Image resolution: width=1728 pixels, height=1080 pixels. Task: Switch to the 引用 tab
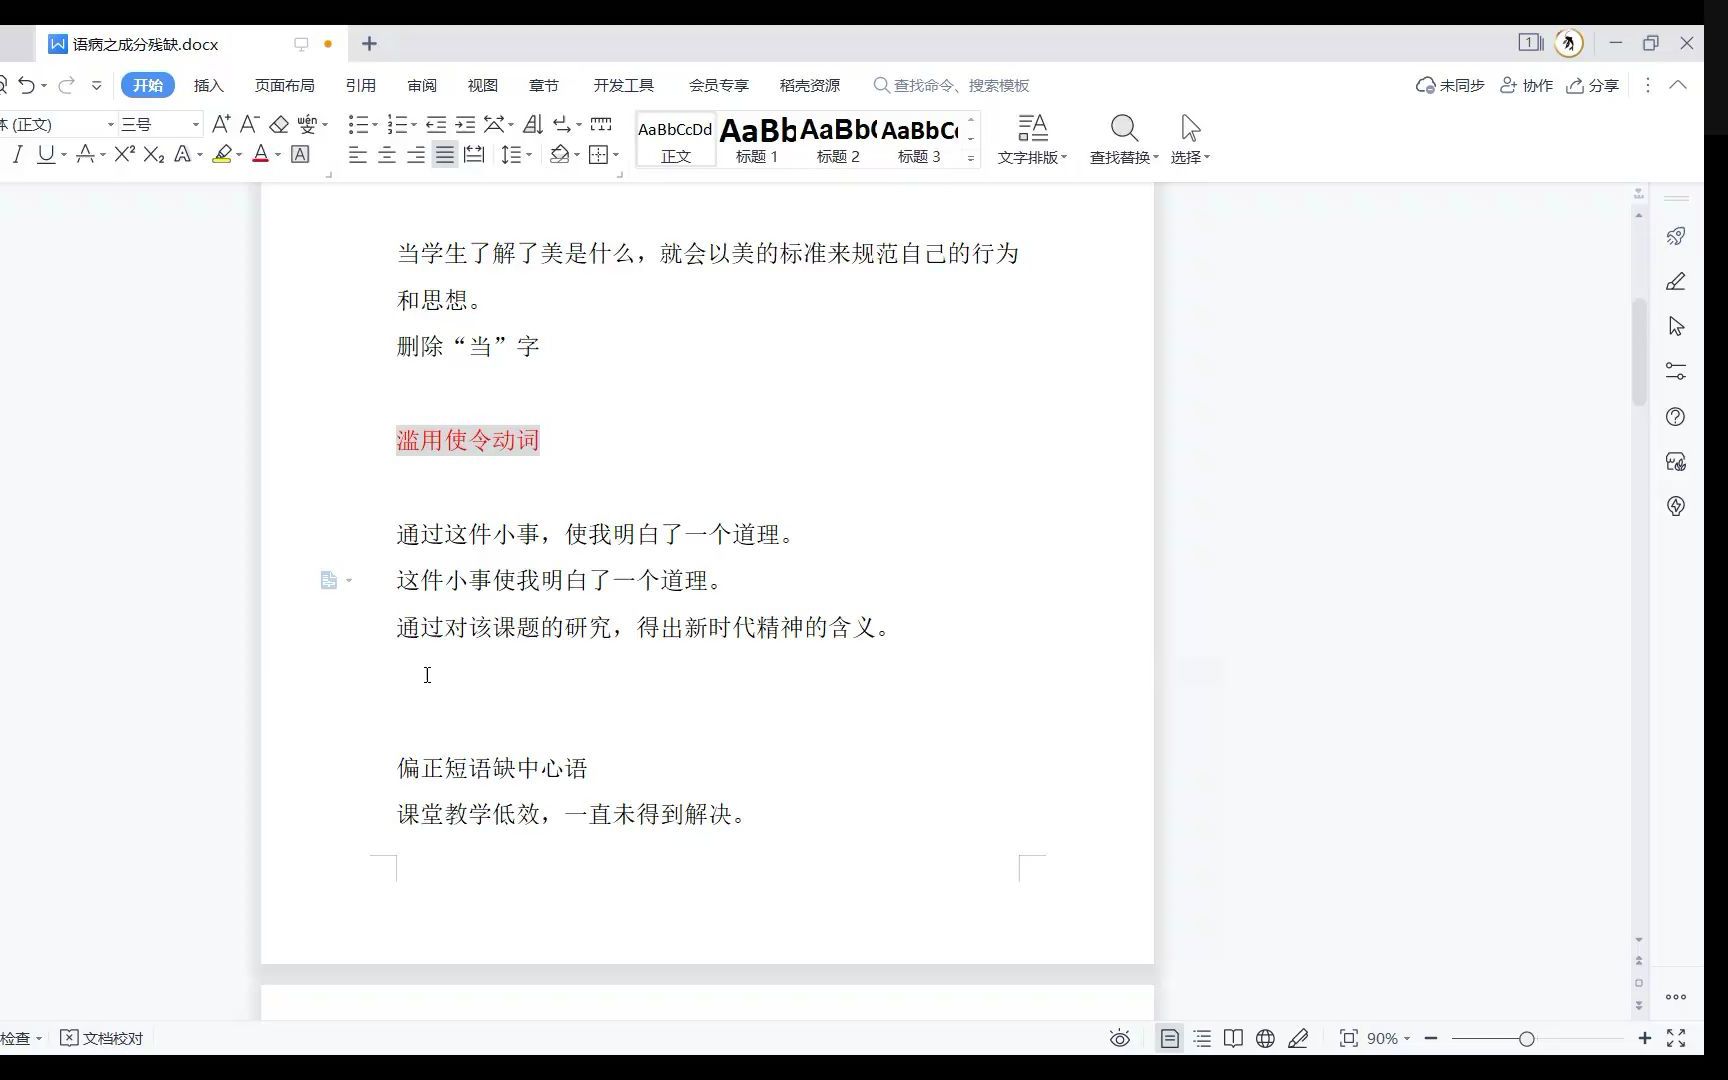360,85
